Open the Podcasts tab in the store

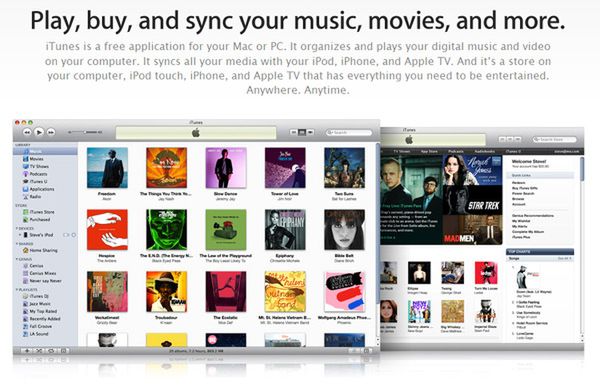[x=456, y=152]
